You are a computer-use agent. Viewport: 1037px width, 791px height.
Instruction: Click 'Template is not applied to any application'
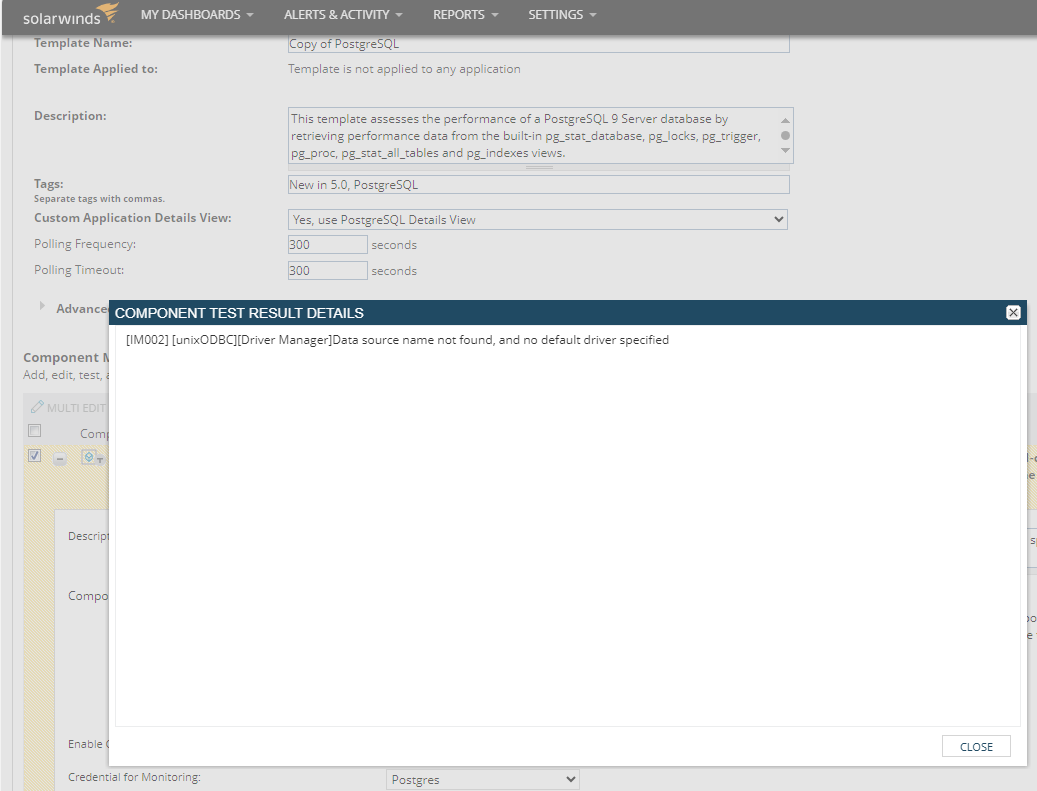pyautogui.click(x=404, y=69)
